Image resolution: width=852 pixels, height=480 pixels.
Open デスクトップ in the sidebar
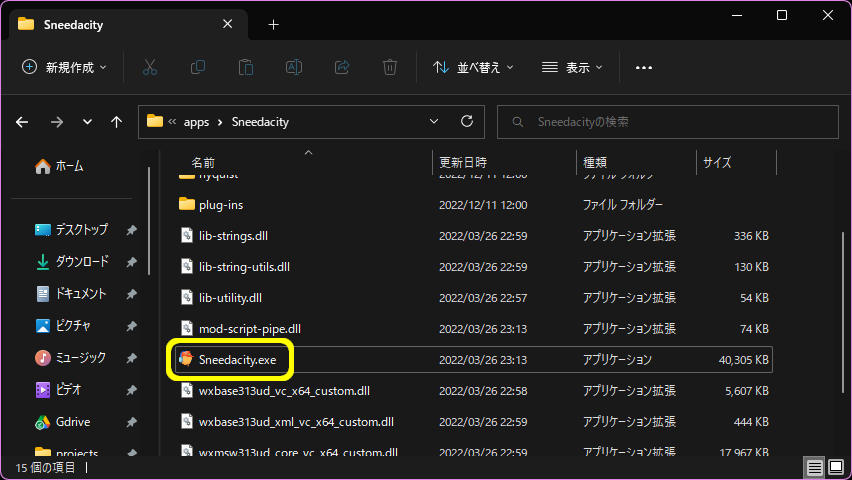click(71, 229)
